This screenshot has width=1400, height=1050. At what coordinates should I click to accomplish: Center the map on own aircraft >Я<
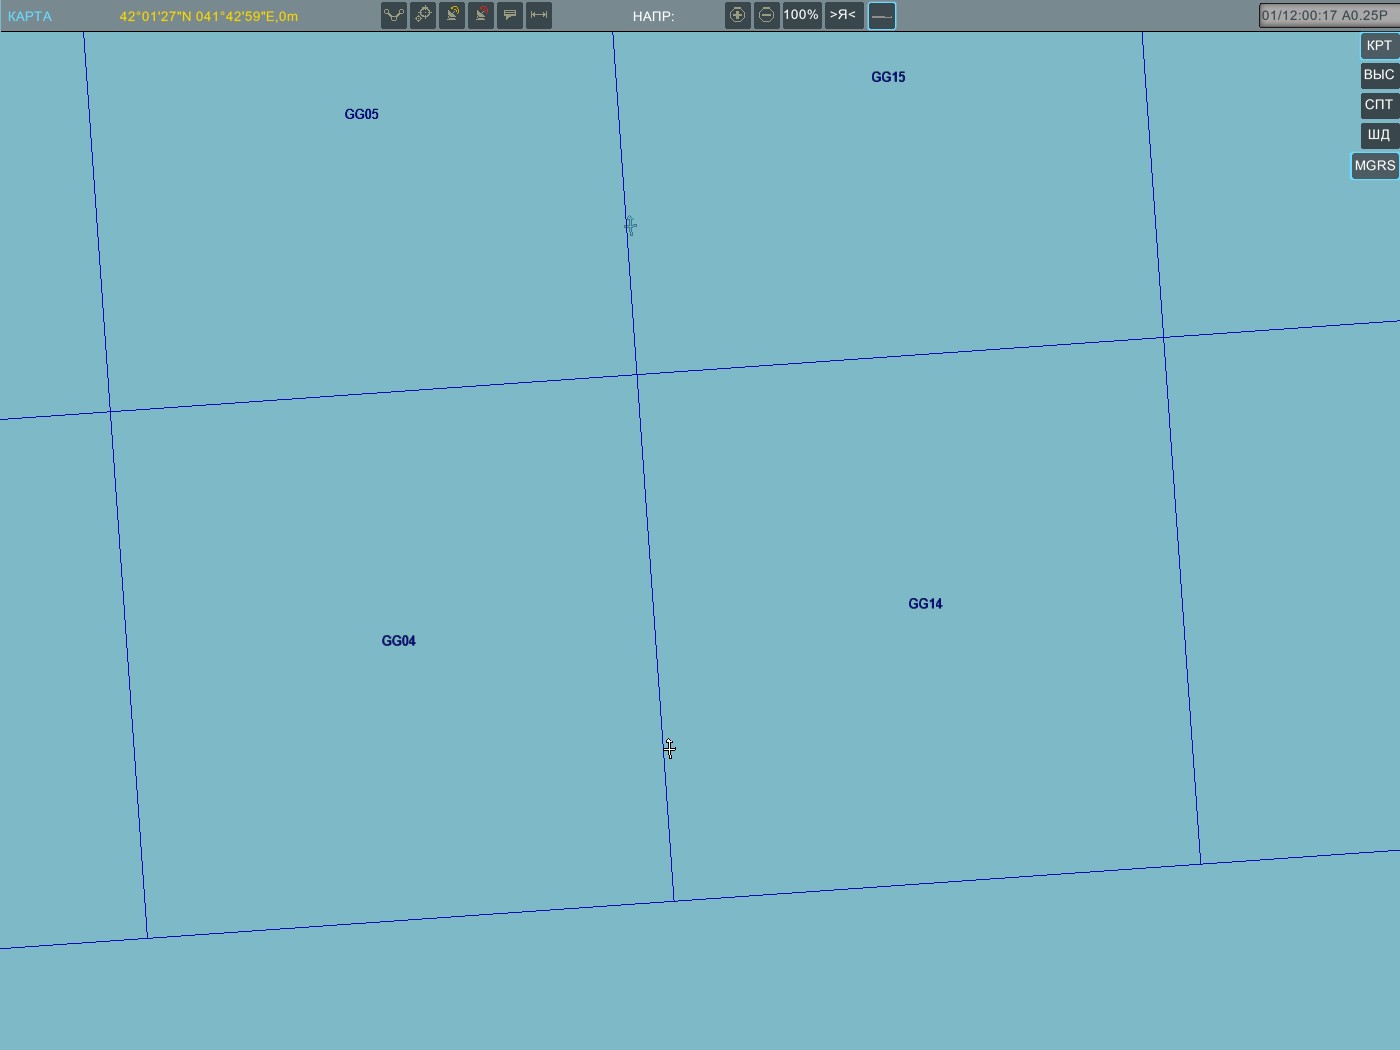[x=843, y=15]
